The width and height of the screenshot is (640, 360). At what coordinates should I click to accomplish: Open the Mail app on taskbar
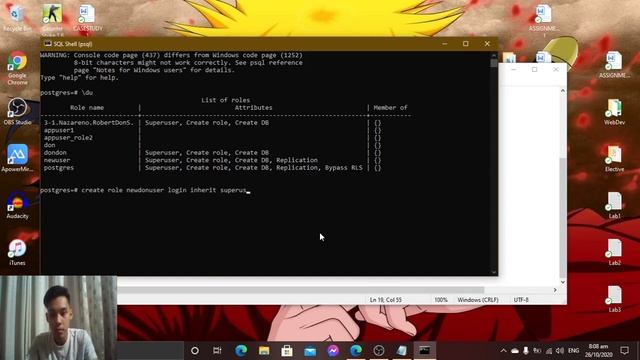coord(310,351)
